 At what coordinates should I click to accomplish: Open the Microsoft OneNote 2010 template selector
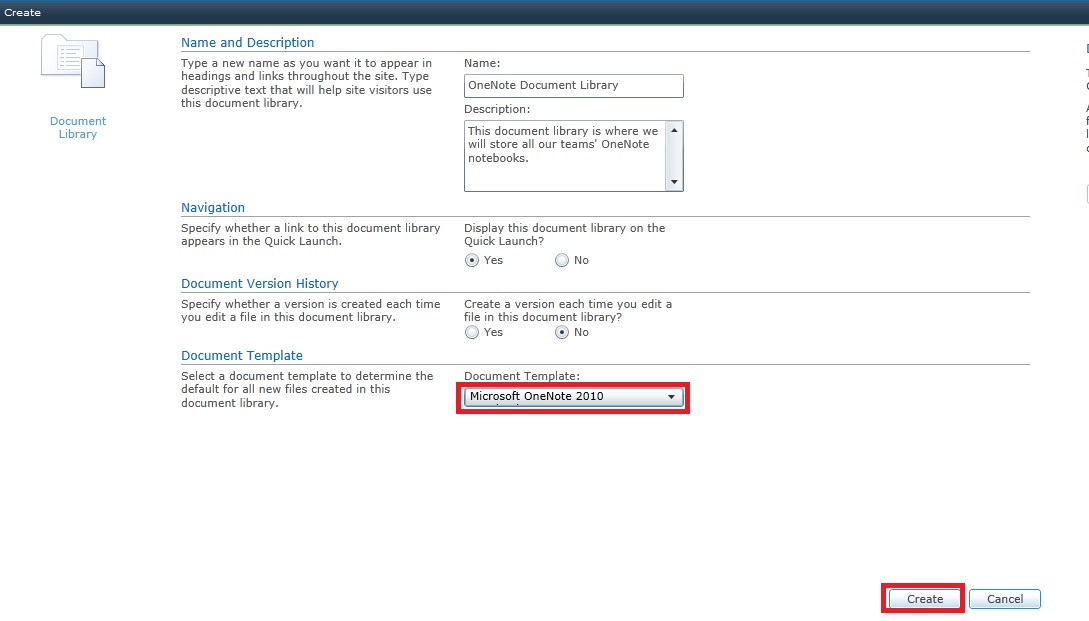click(570, 397)
